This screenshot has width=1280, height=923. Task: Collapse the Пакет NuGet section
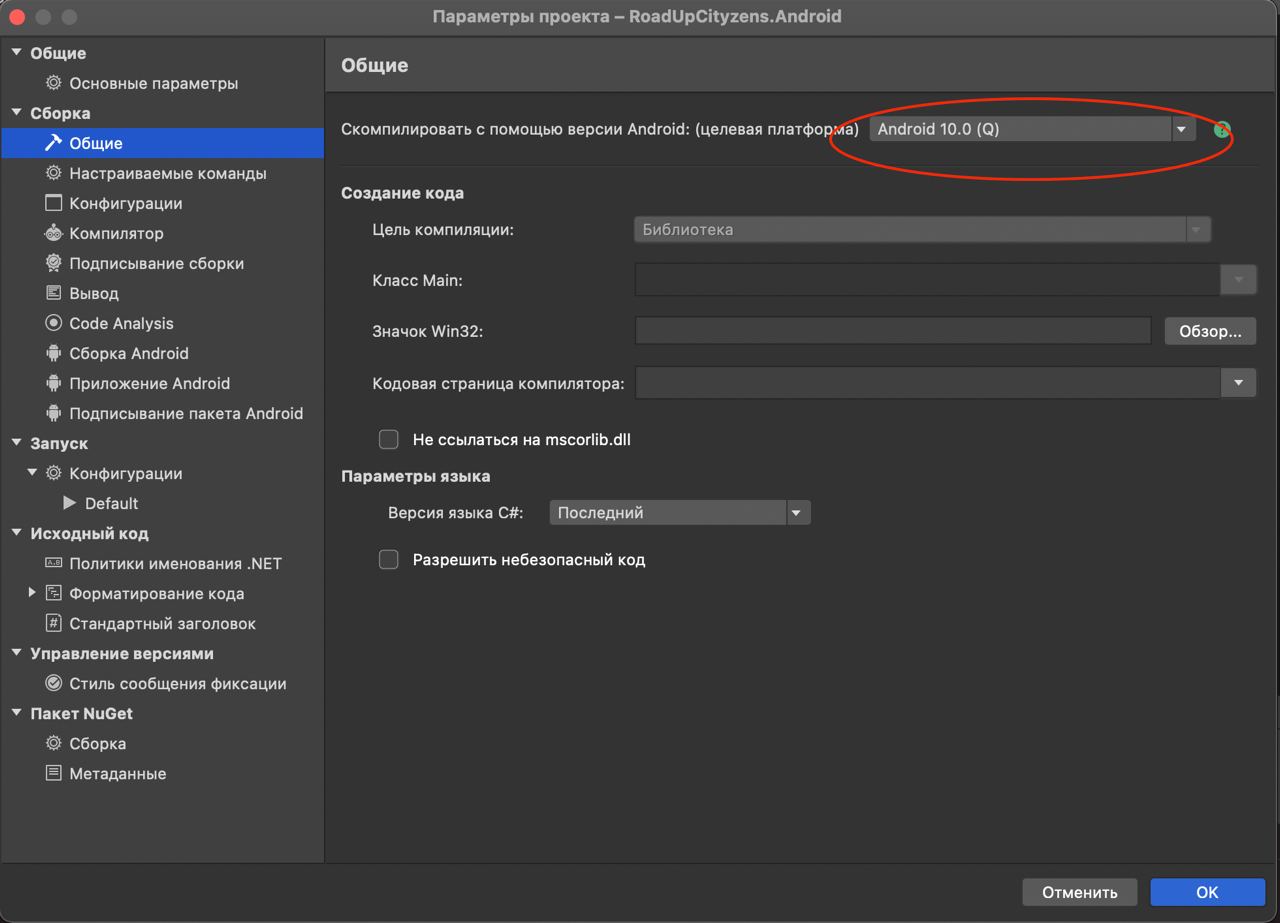pos(16,712)
